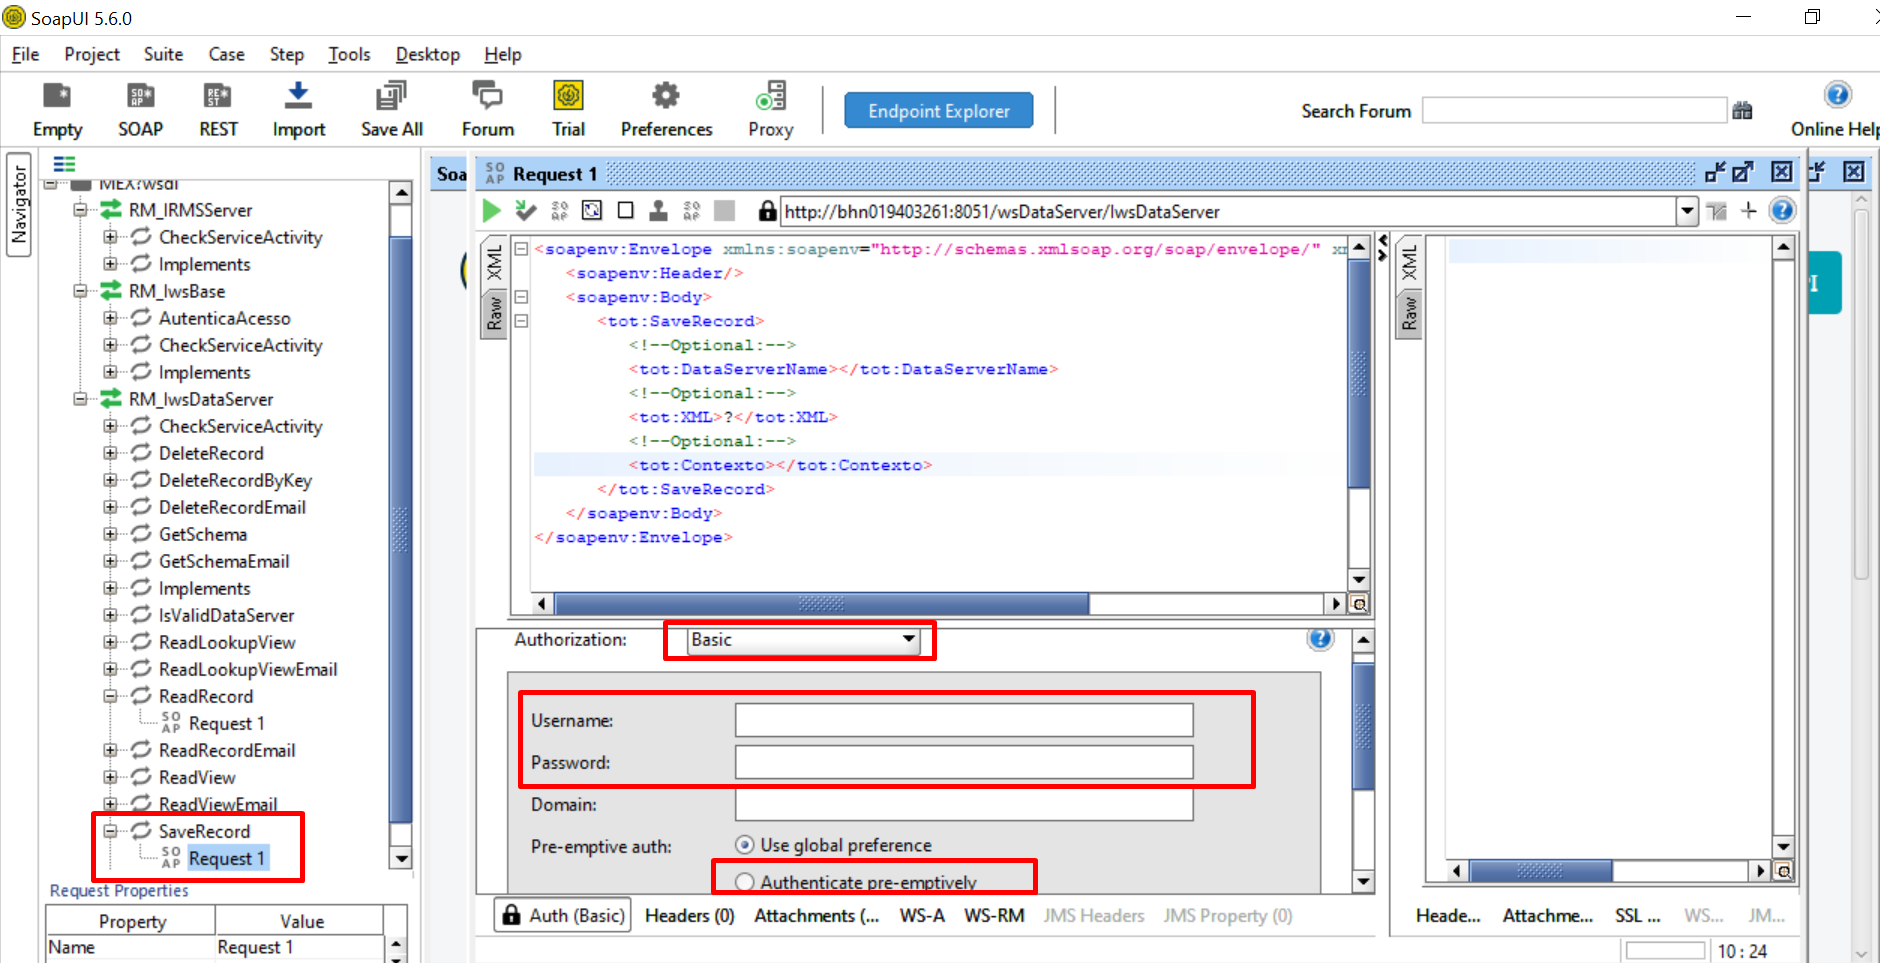Screen dimensions: 1880x963
Task: Click the Trial toolbar icon
Action: tap(568, 109)
